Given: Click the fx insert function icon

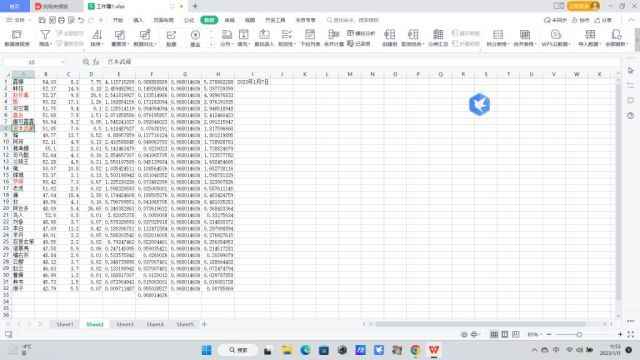Looking at the screenshot, I should (x=96, y=62).
